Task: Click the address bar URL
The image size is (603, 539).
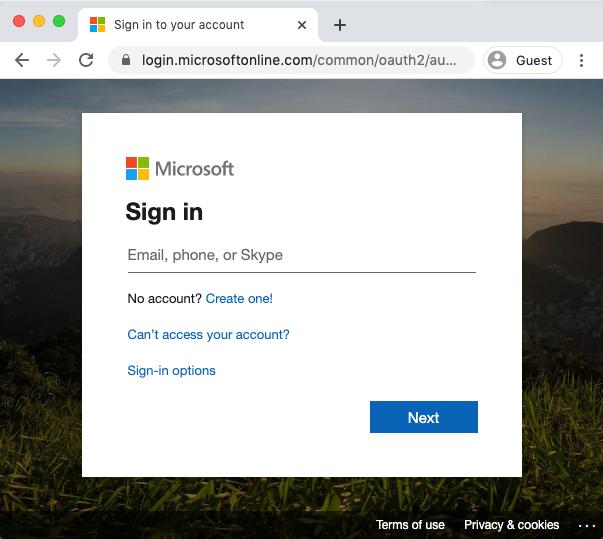Action: pos(300,60)
